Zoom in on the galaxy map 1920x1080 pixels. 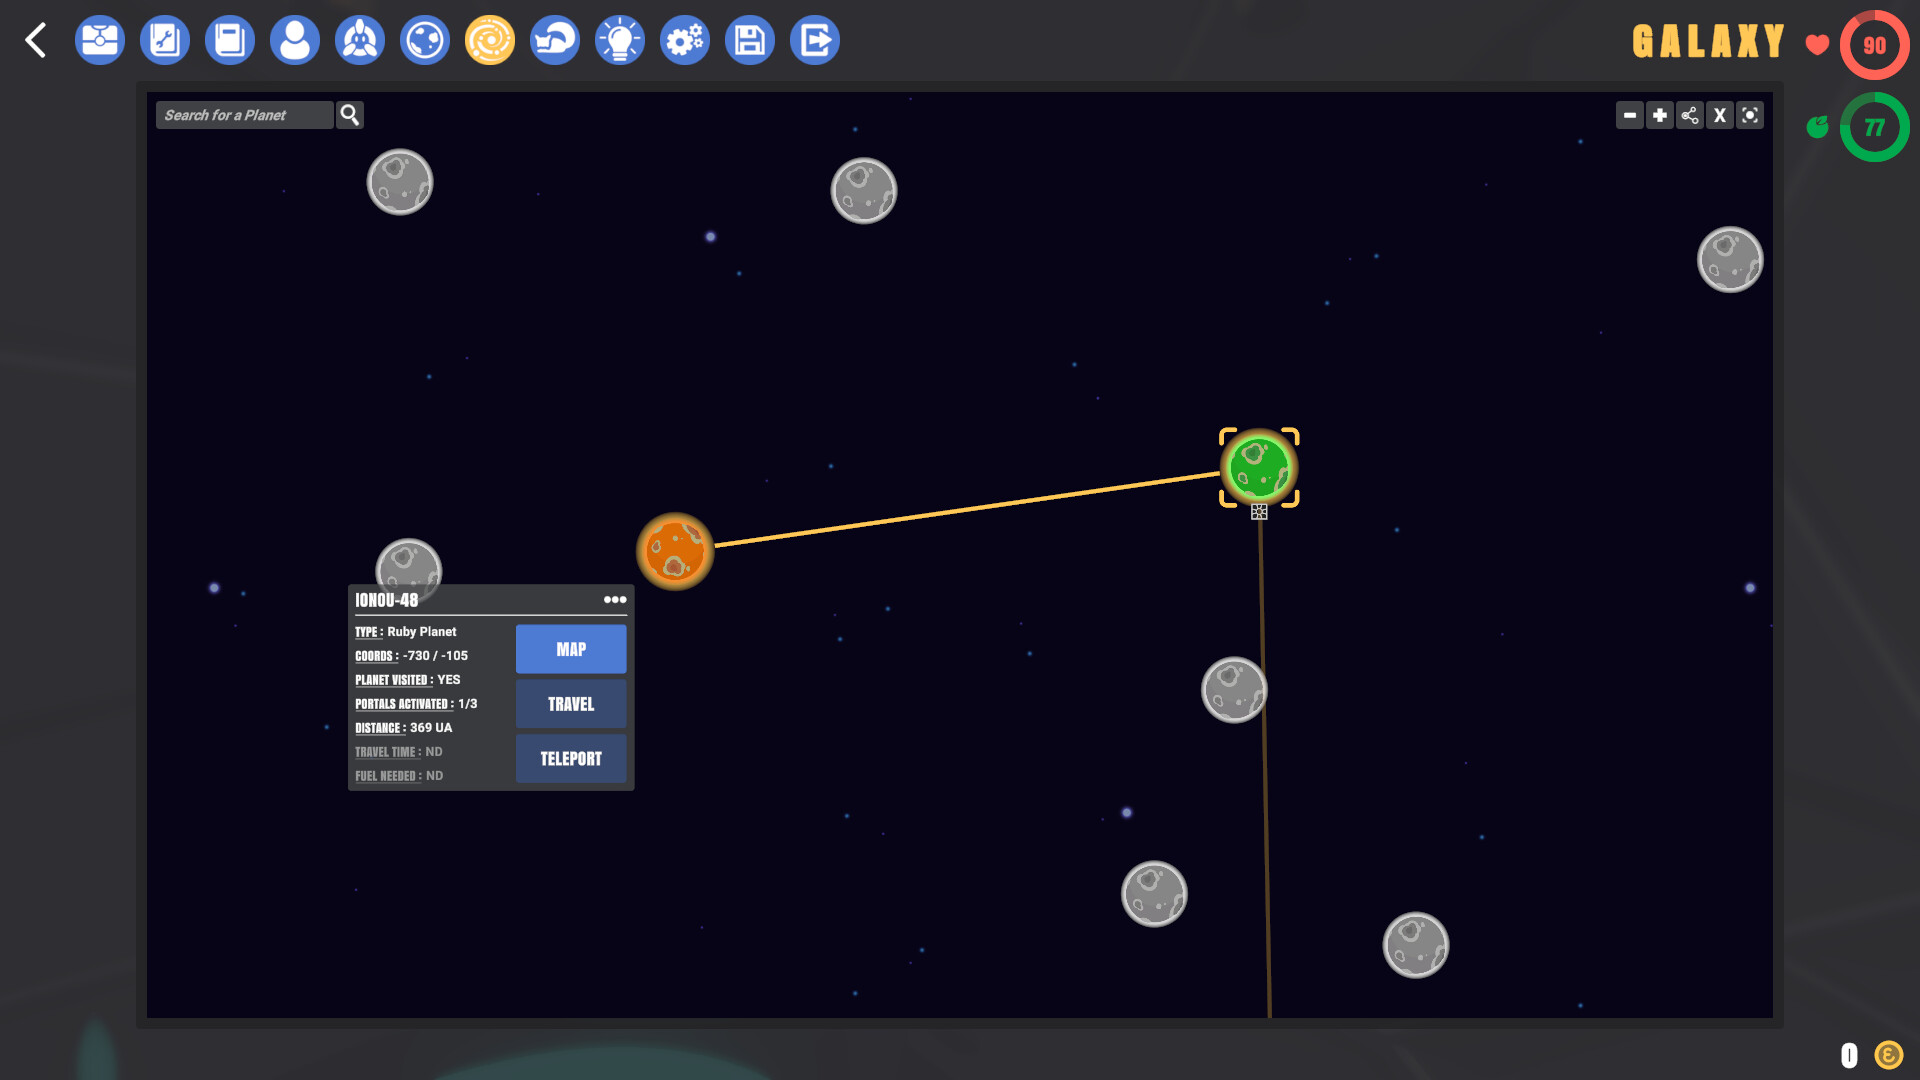1660,115
